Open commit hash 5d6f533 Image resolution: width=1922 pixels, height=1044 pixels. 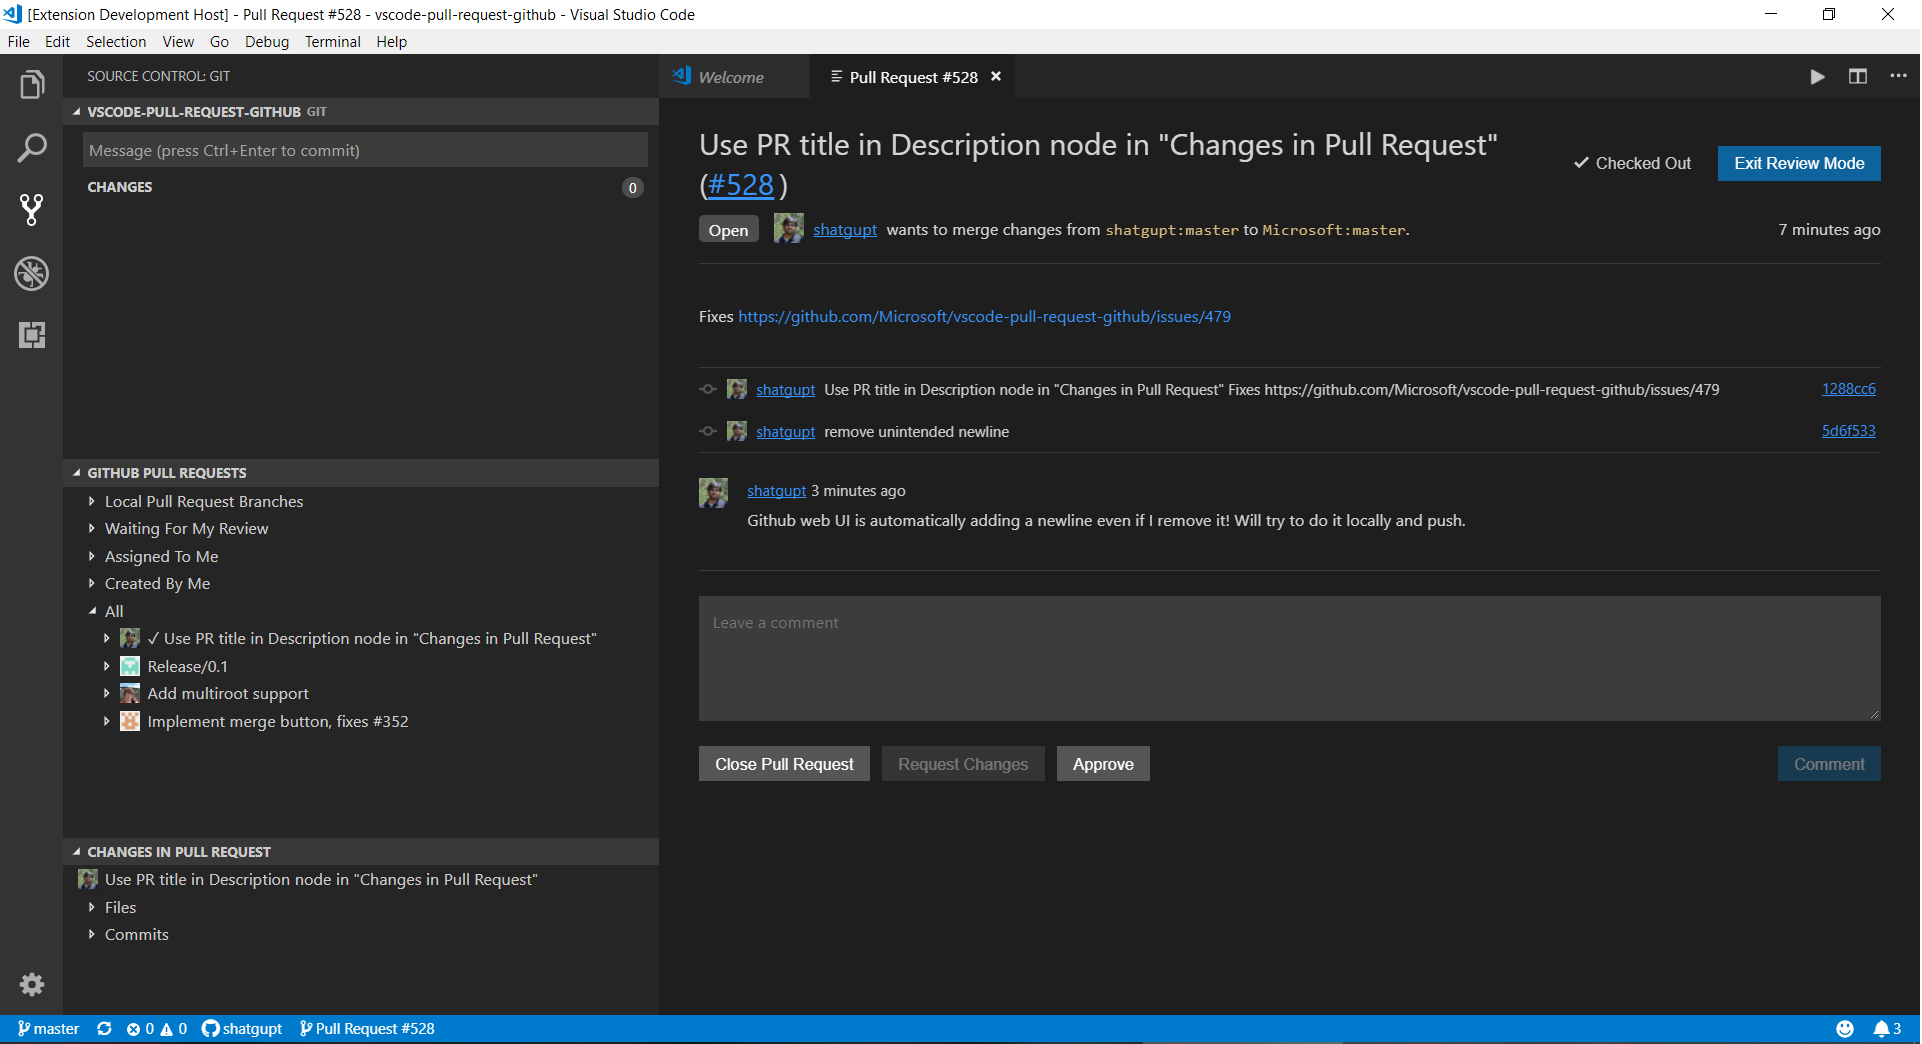tap(1848, 431)
